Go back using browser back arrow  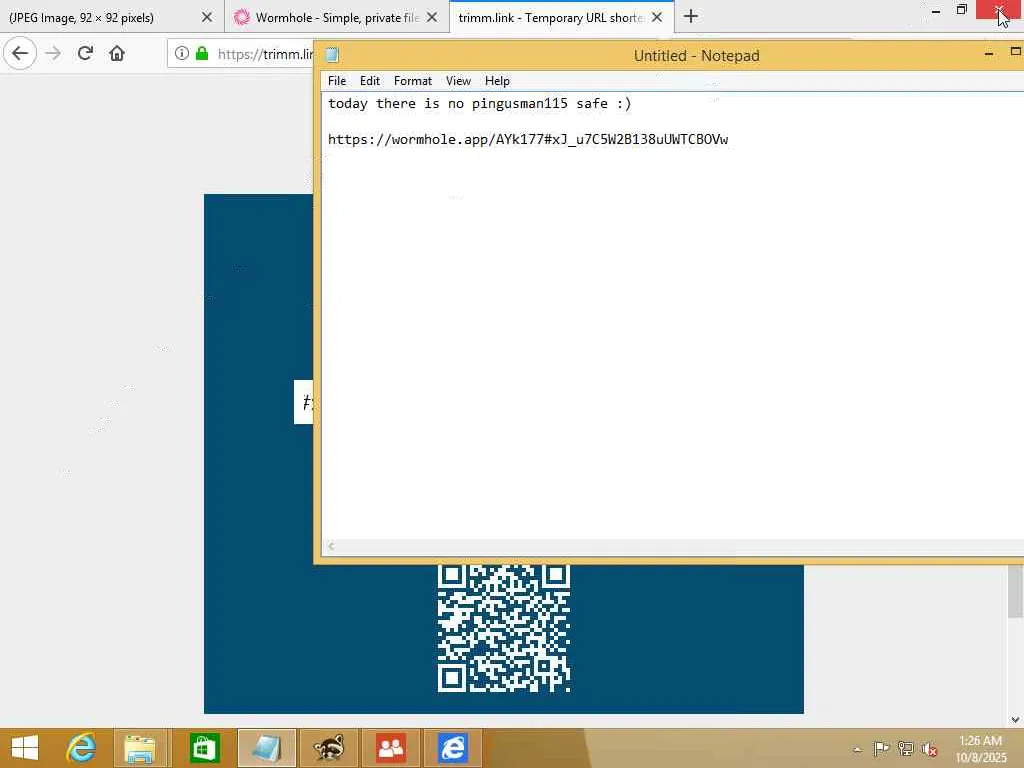20,53
